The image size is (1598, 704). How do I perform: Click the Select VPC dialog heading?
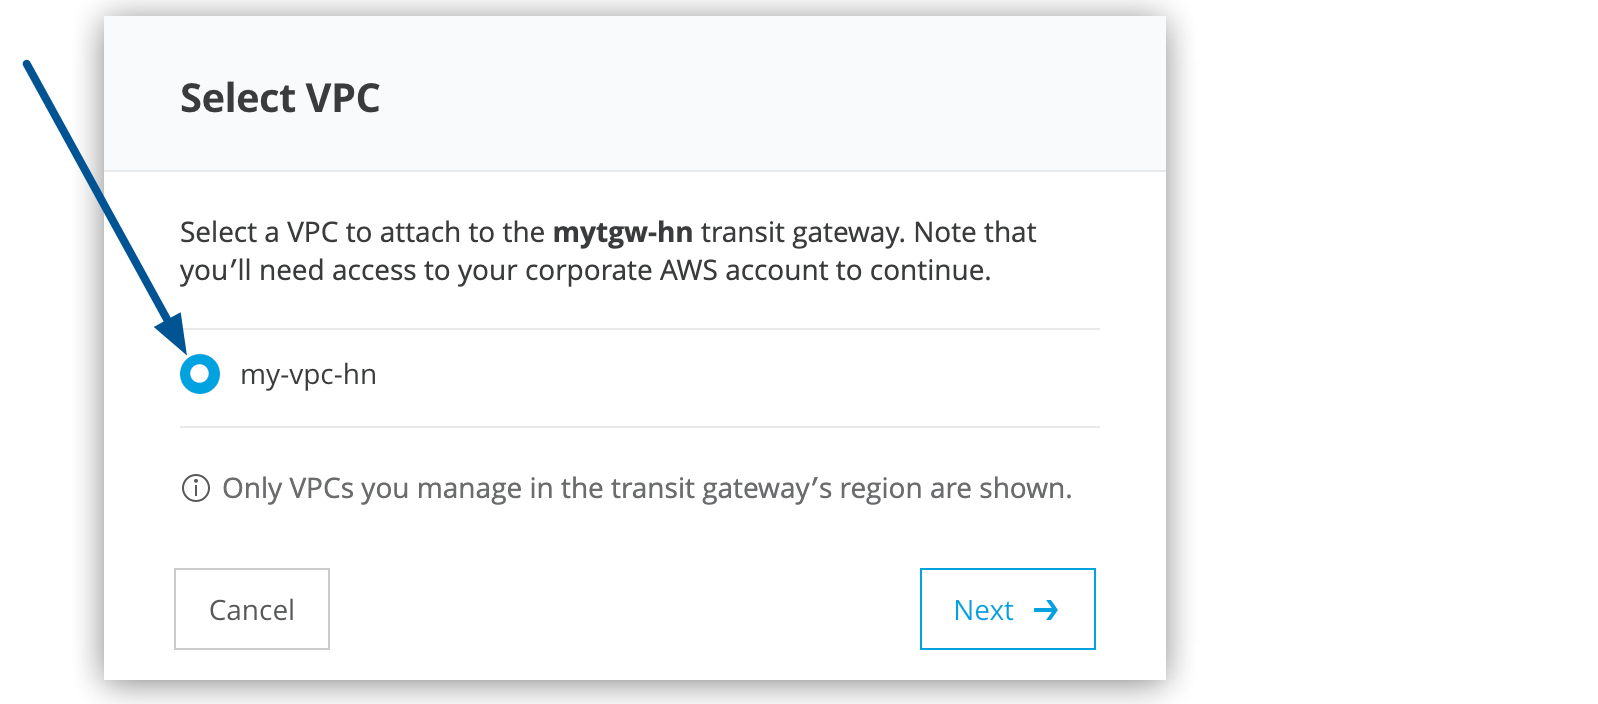tap(280, 98)
